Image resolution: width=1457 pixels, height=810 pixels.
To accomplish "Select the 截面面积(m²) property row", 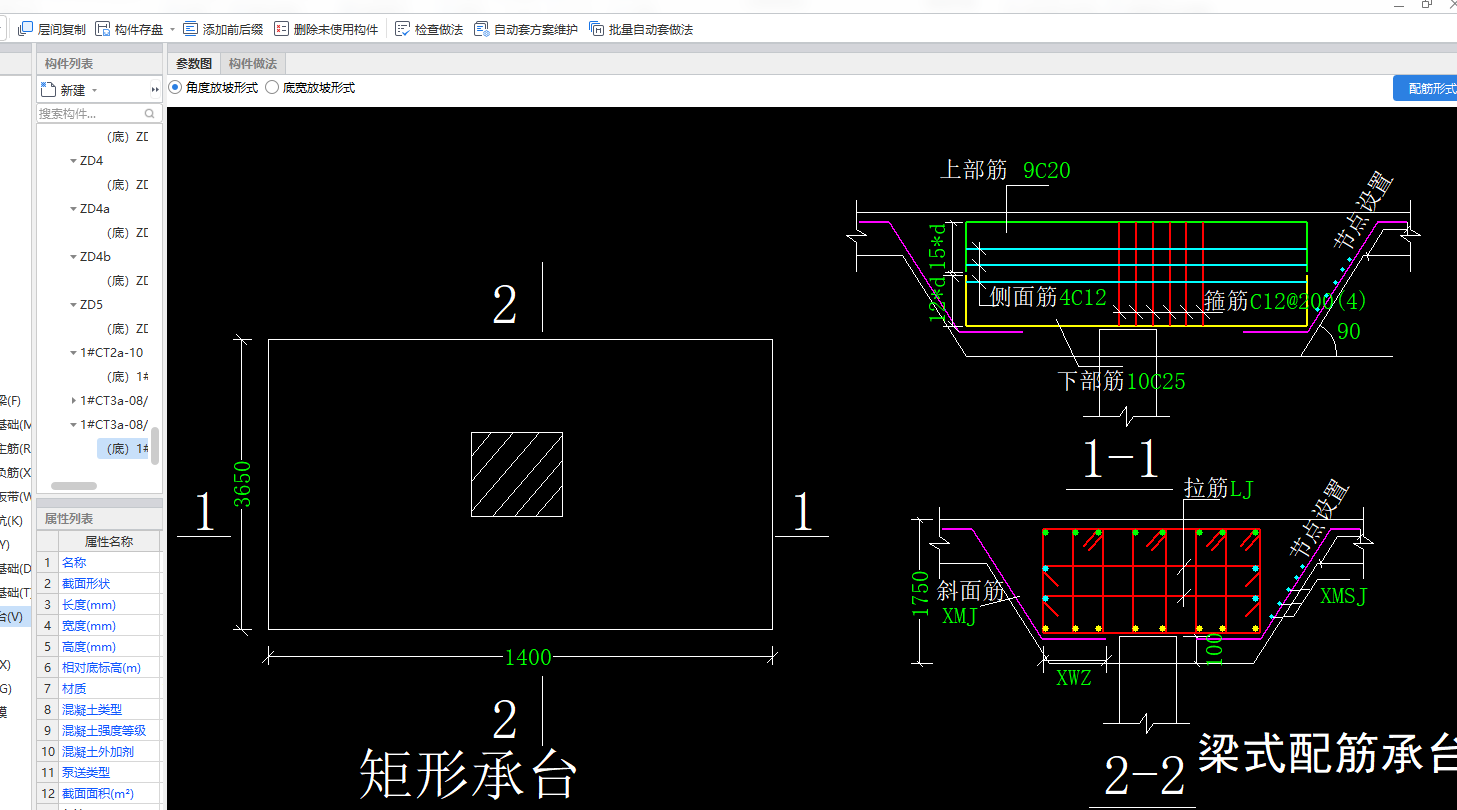I will pyautogui.click(x=99, y=794).
